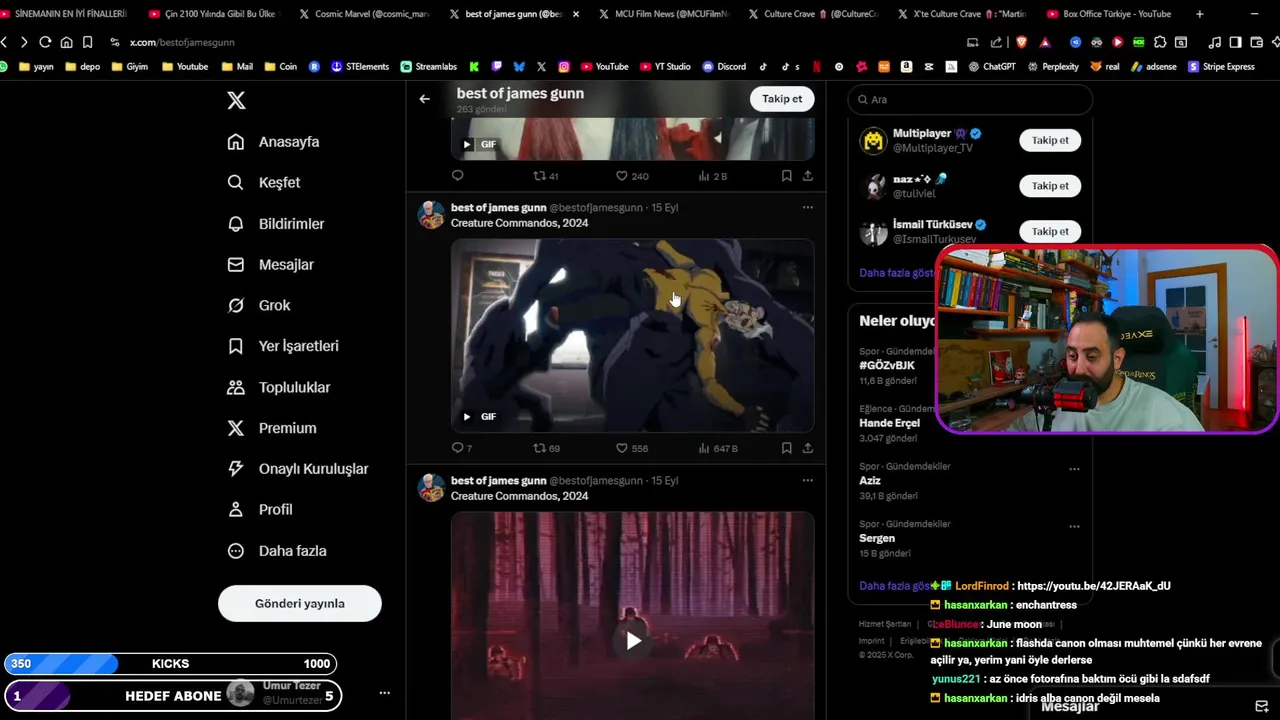Open Streamlabs bookmark
Image resolution: width=1280 pixels, height=720 pixels.
pyautogui.click(x=429, y=67)
